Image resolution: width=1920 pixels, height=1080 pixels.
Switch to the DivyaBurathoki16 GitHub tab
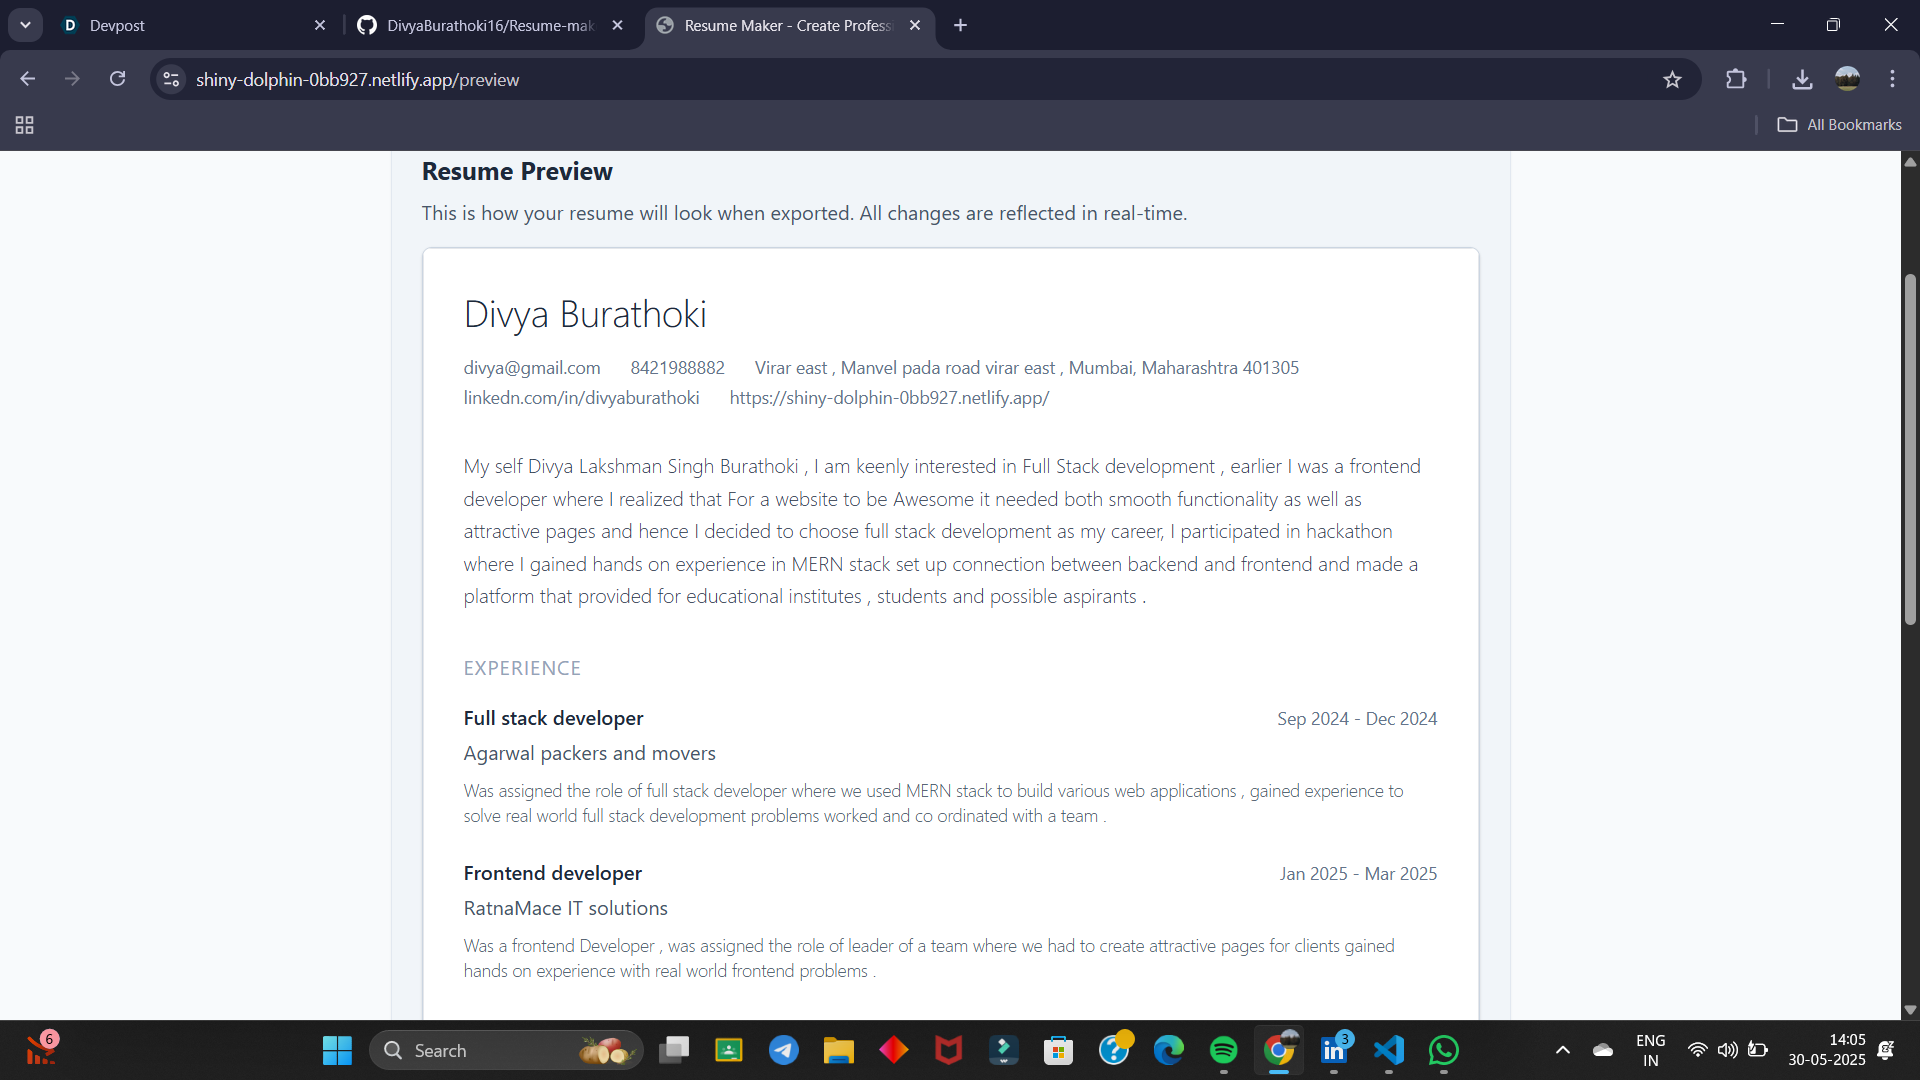point(490,25)
